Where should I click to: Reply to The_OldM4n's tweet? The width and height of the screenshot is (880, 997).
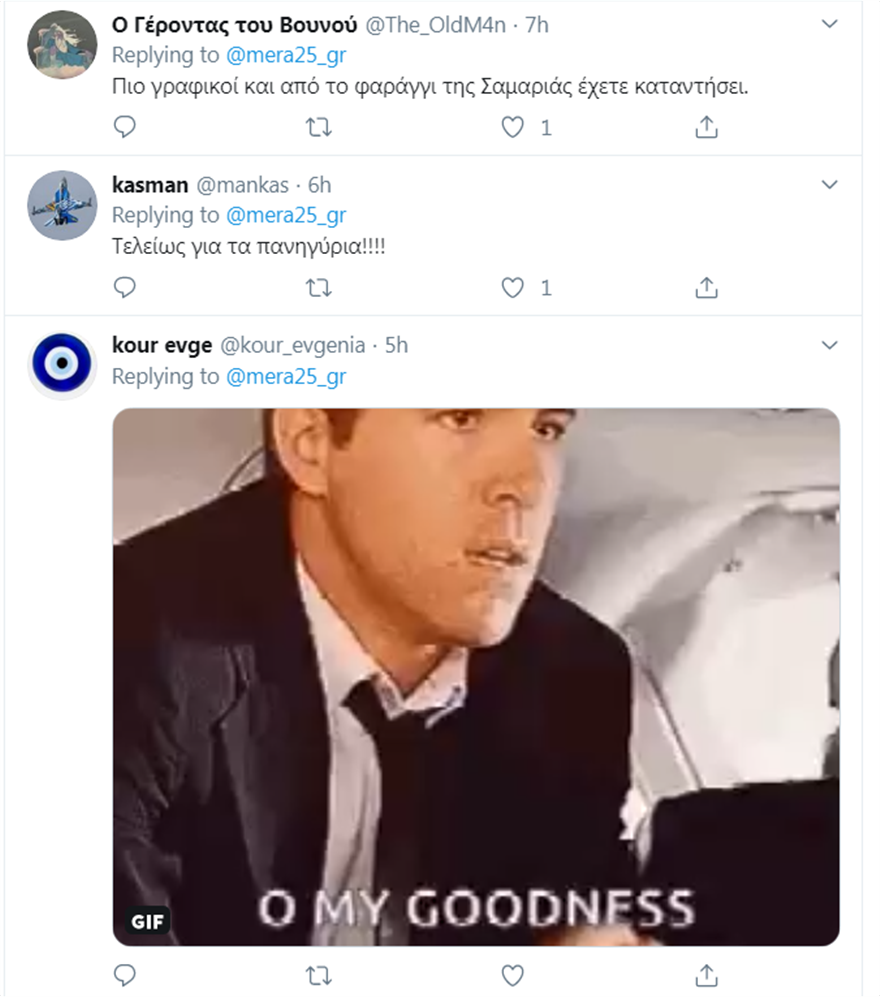click(124, 127)
